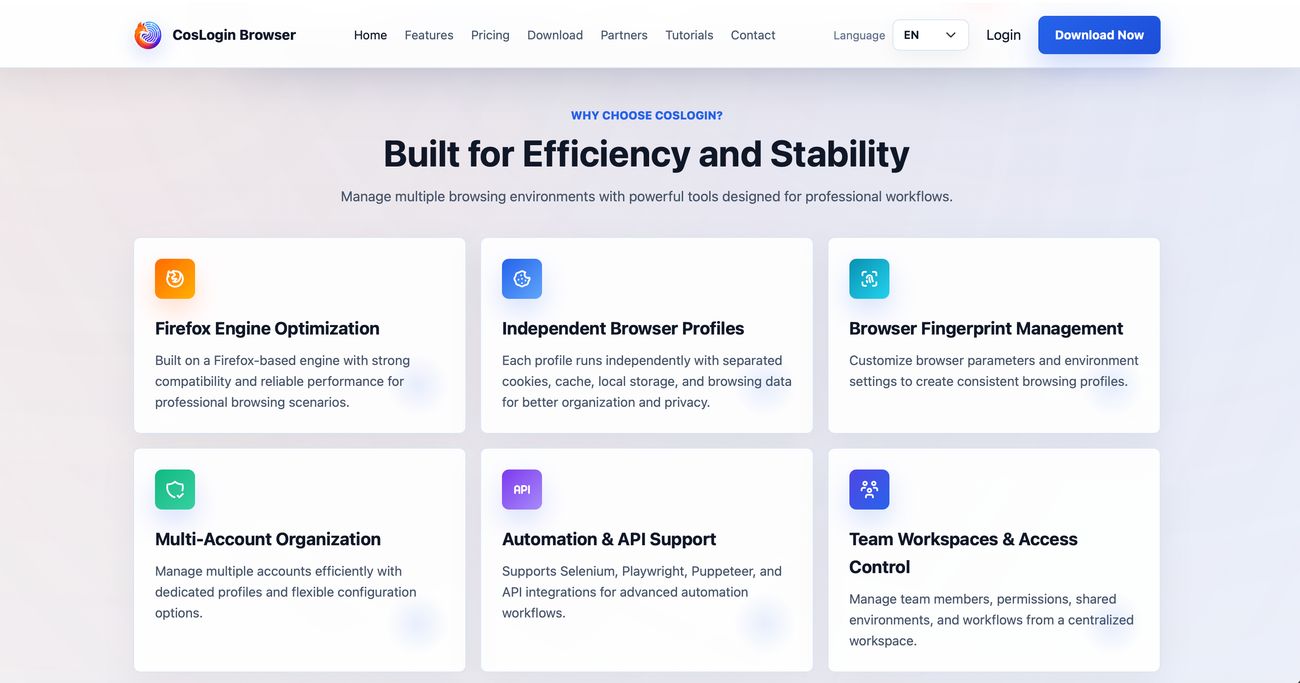This screenshot has width=1300, height=683.
Task: Click the 'Built on a Firefox-based engine' description
Action: pos(282,381)
